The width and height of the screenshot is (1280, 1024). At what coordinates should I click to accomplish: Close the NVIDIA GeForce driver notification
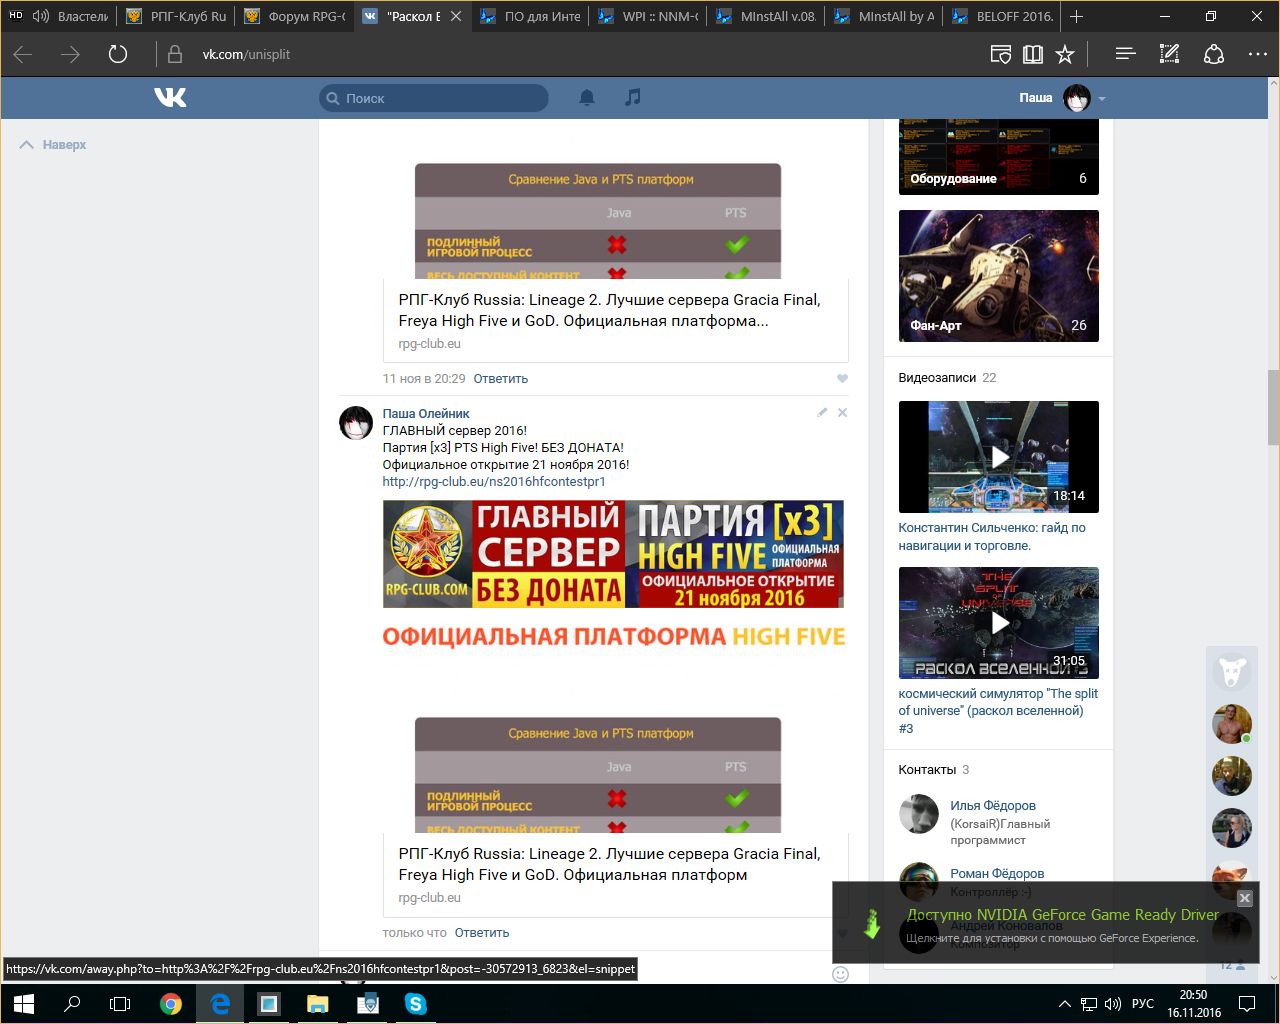[1244, 898]
